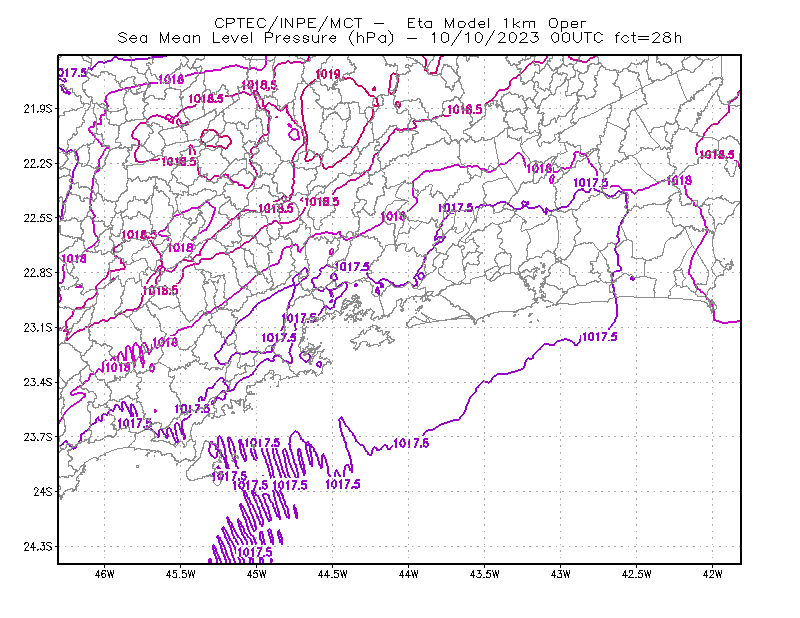
Task: Select the 24.3S latitude axis label
Action: [38, 546]
